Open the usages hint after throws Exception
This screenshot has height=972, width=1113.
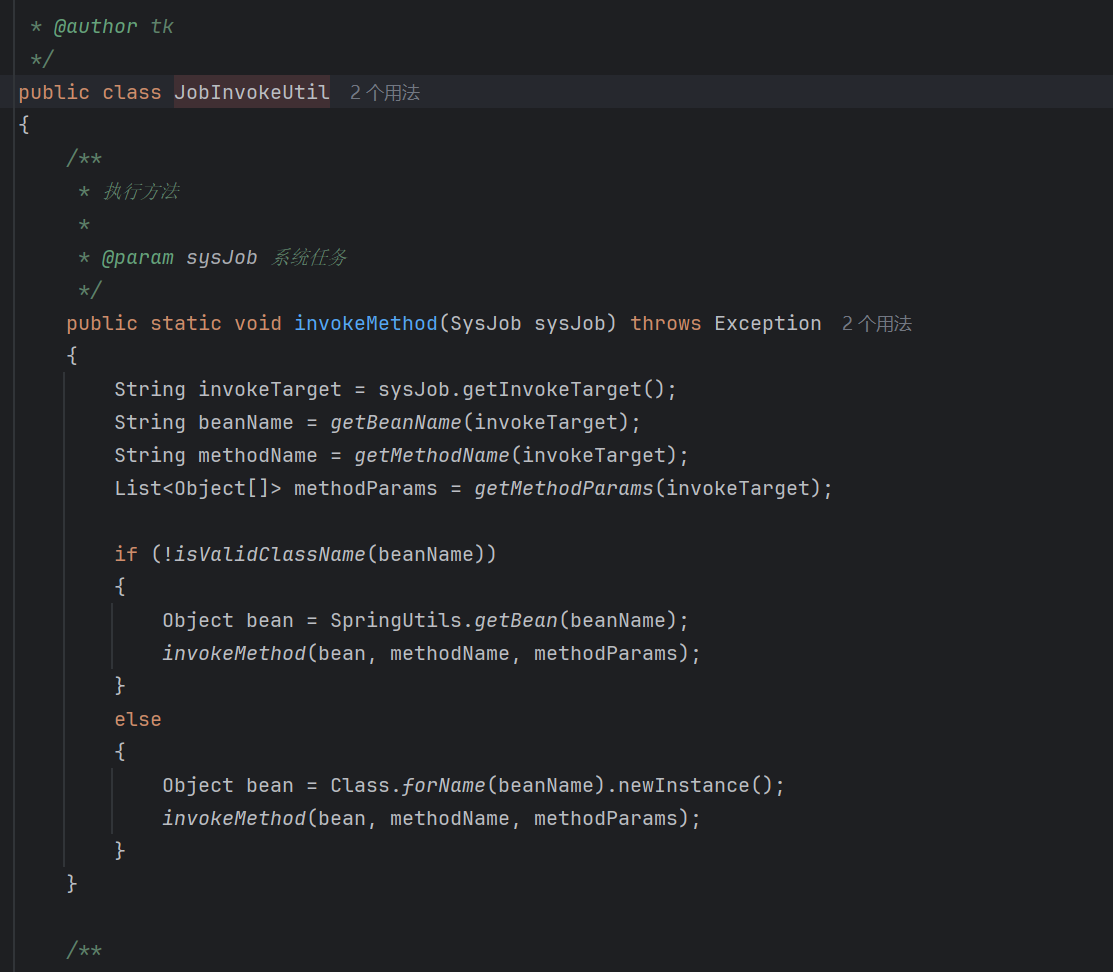tap(877, 324)
